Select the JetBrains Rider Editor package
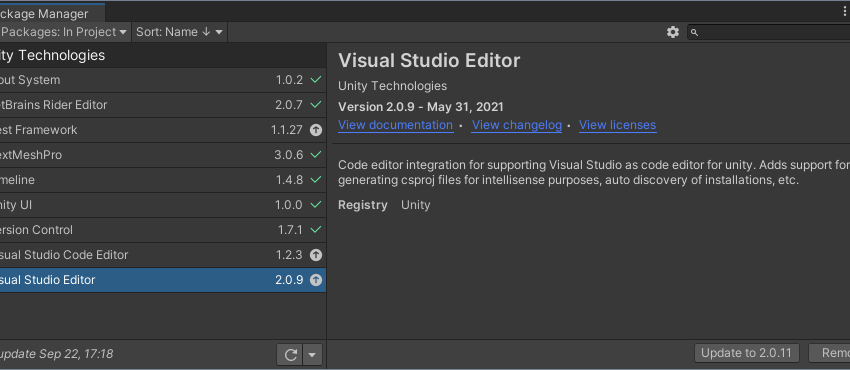This screenshot has height=370, width=850. tap(163, 105)
